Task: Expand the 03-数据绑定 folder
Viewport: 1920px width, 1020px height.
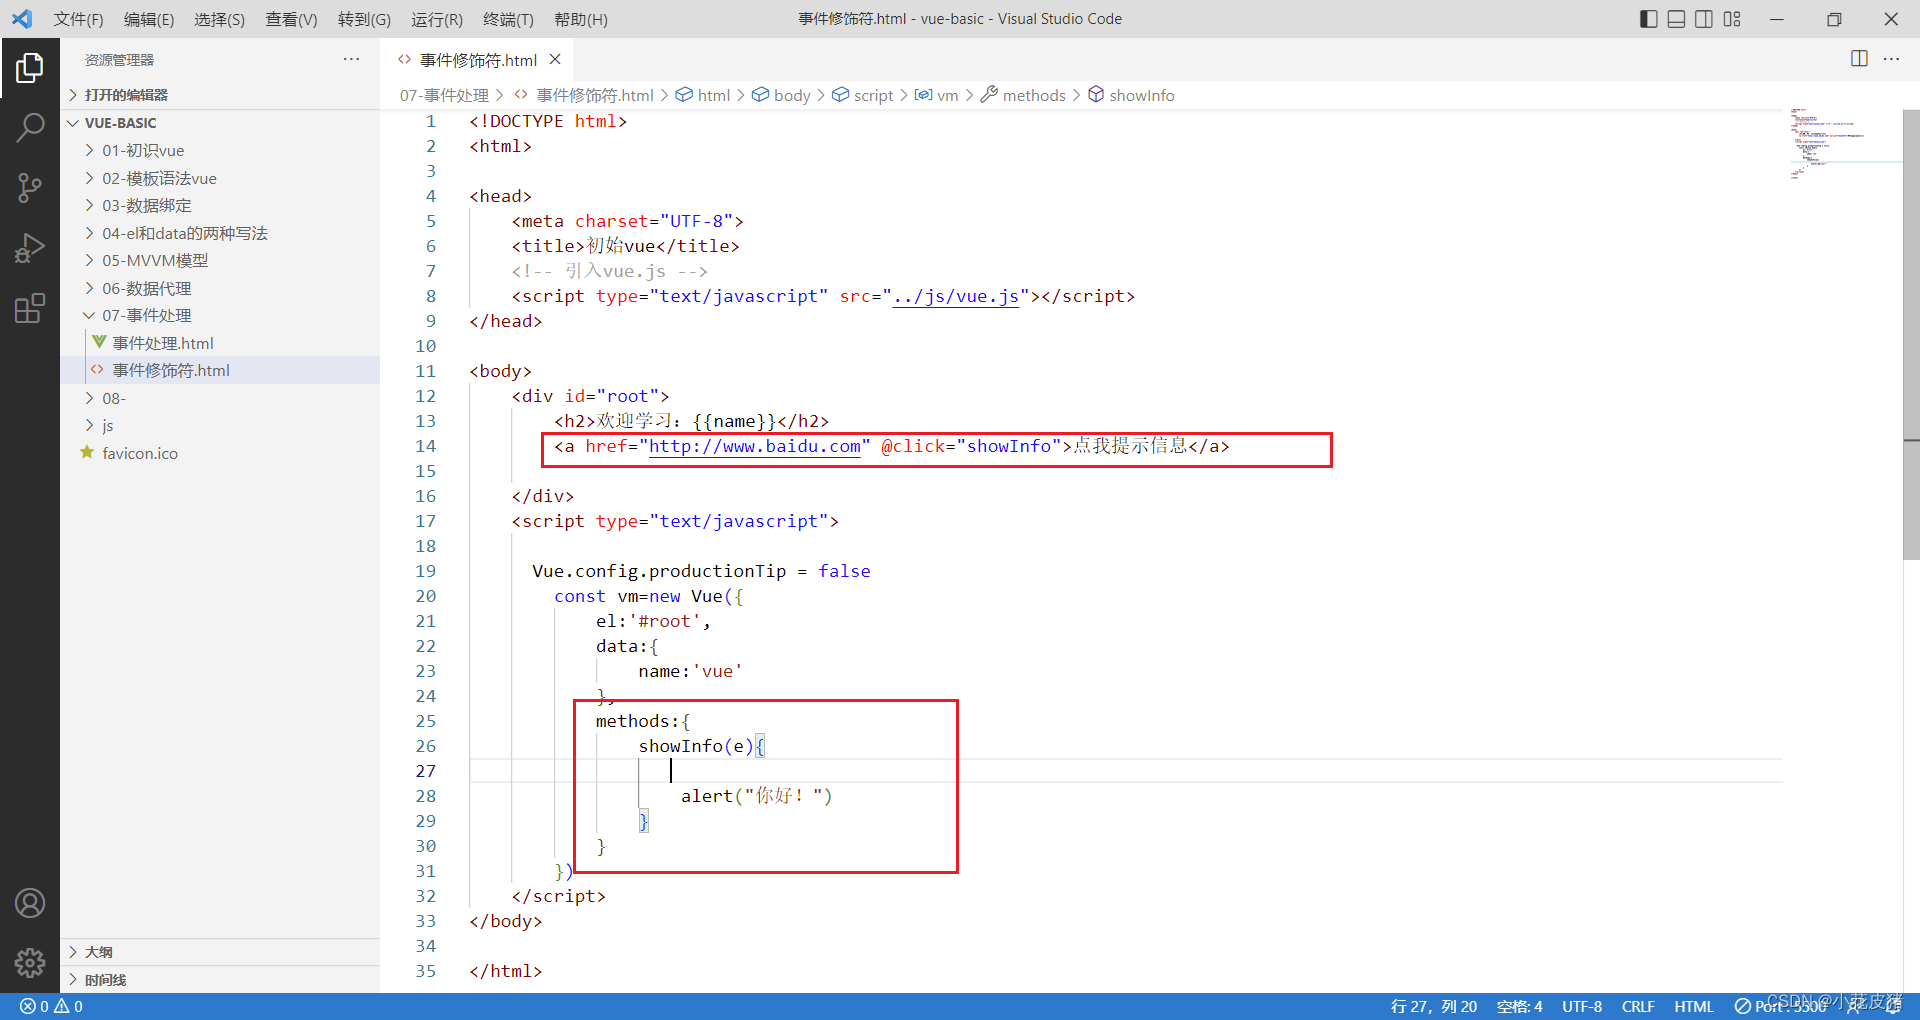Action: [220, 205]
